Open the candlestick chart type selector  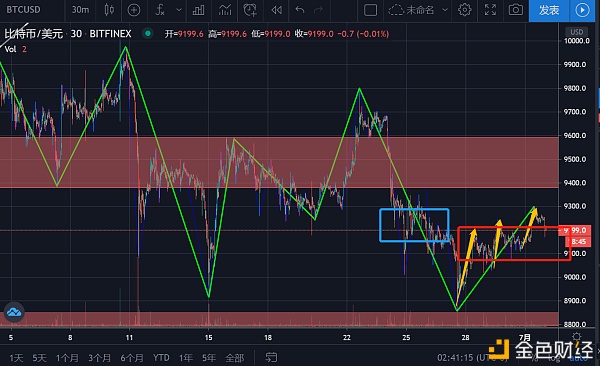[109, 10]
